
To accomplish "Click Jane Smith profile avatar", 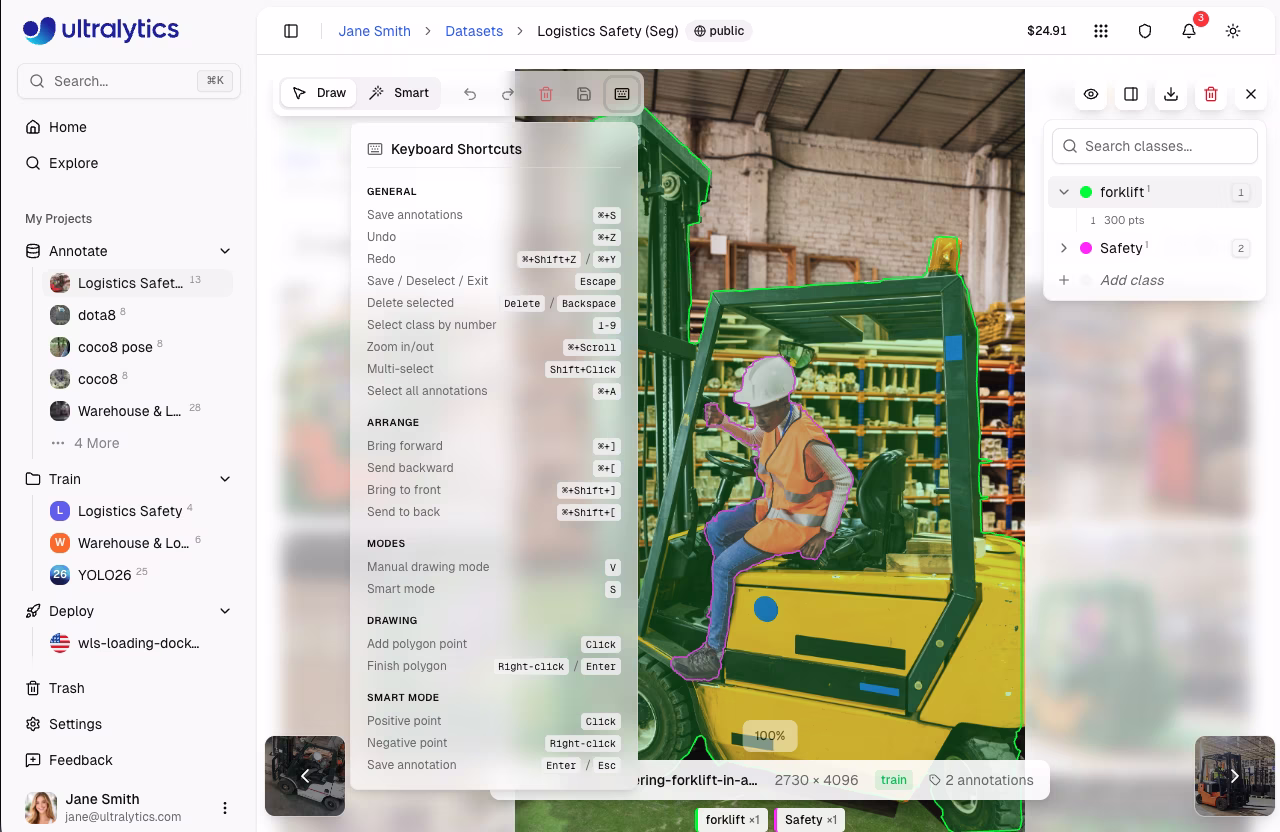I will coord(41,808).
